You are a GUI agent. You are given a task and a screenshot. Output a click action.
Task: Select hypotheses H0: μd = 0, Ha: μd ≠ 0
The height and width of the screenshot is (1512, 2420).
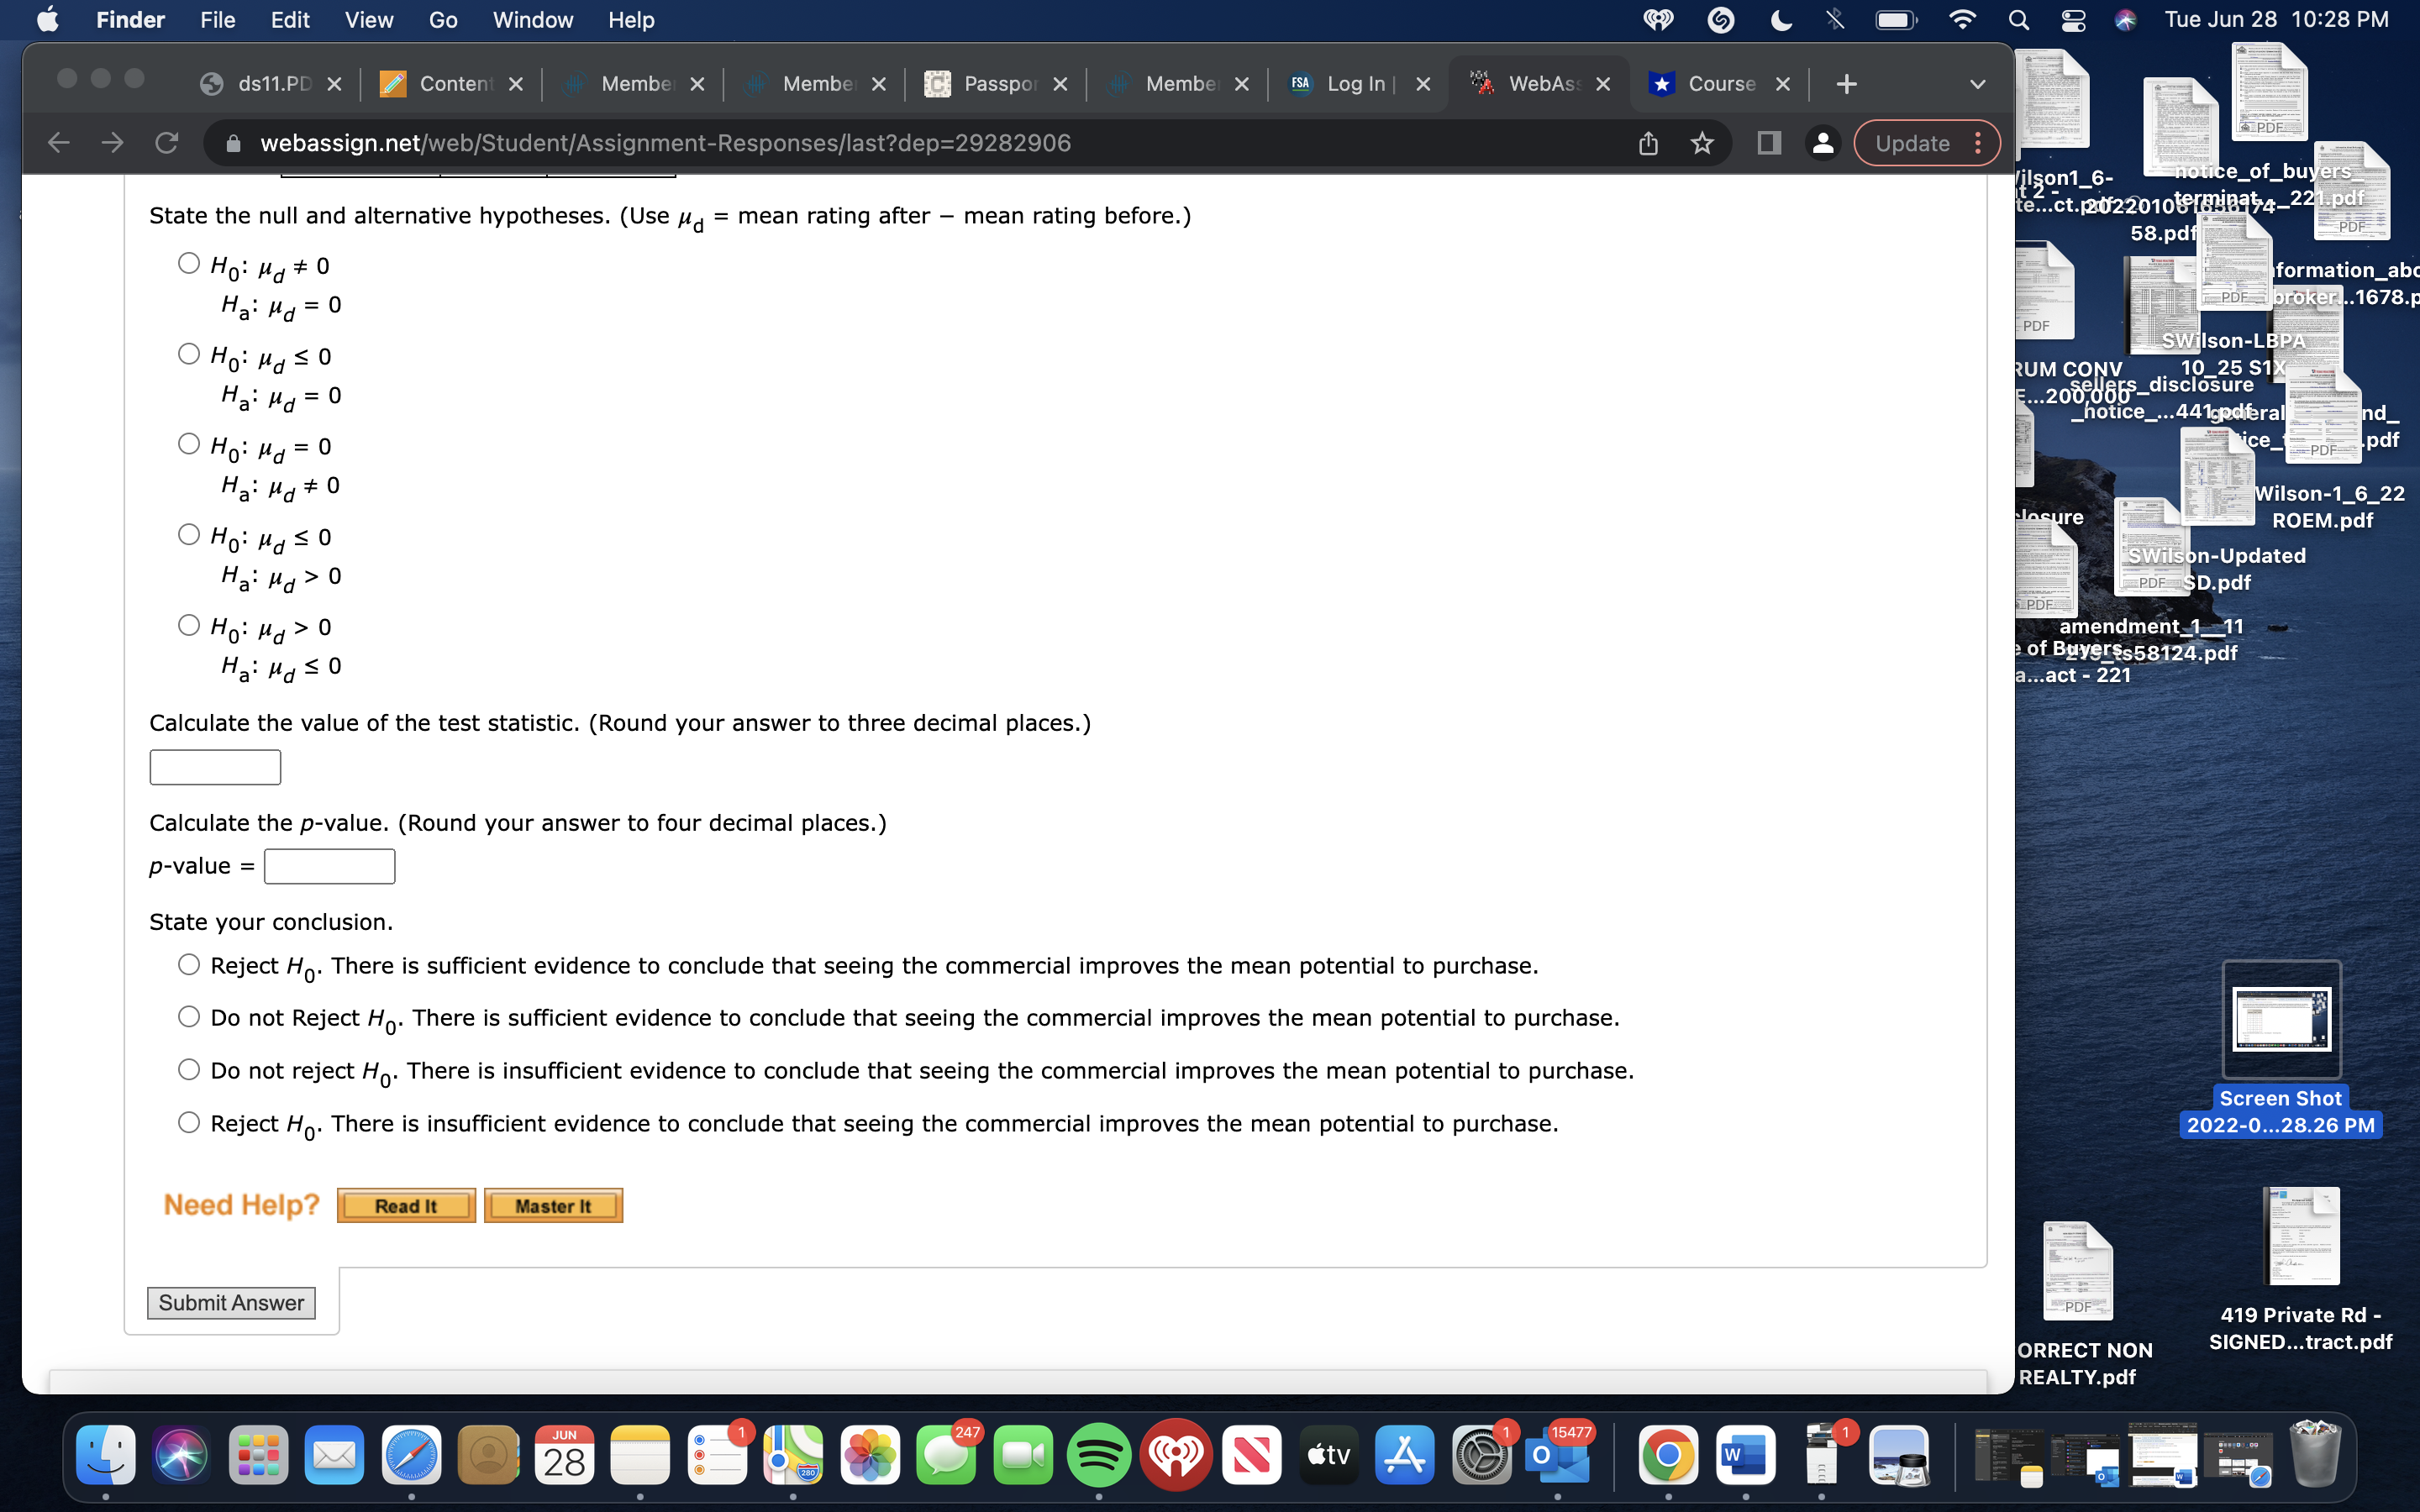coord(189,444)
